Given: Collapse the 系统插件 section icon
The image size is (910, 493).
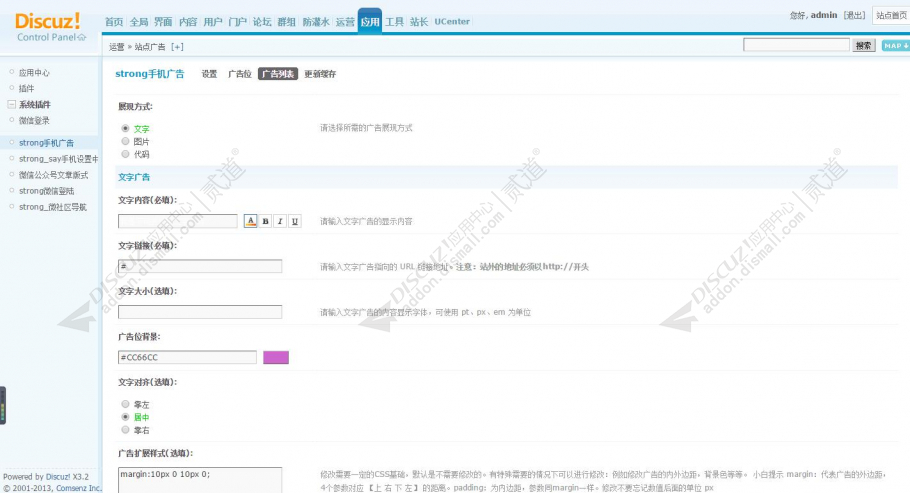Looking at the screenshot, I should 11,105.
